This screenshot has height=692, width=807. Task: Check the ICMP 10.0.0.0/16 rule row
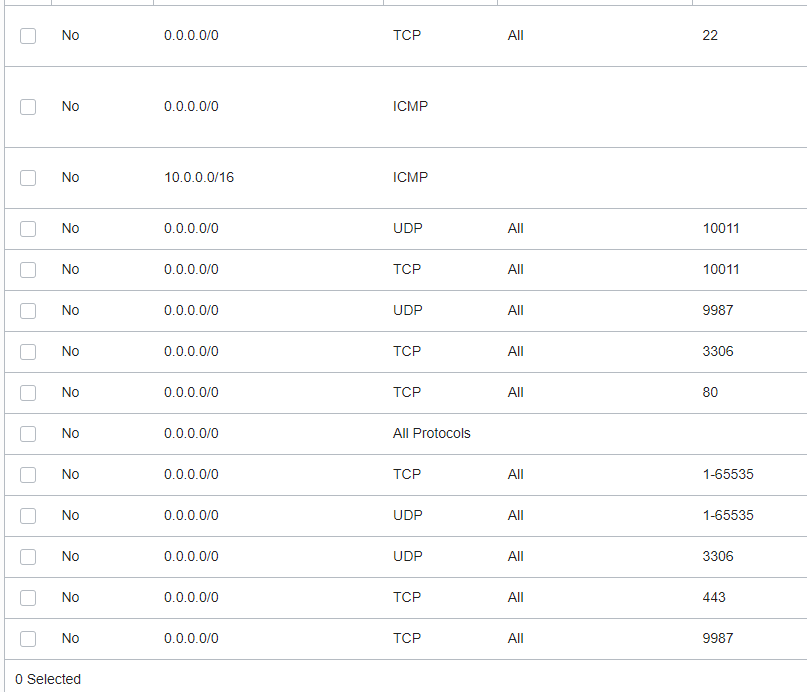click(x=28, y=178)
